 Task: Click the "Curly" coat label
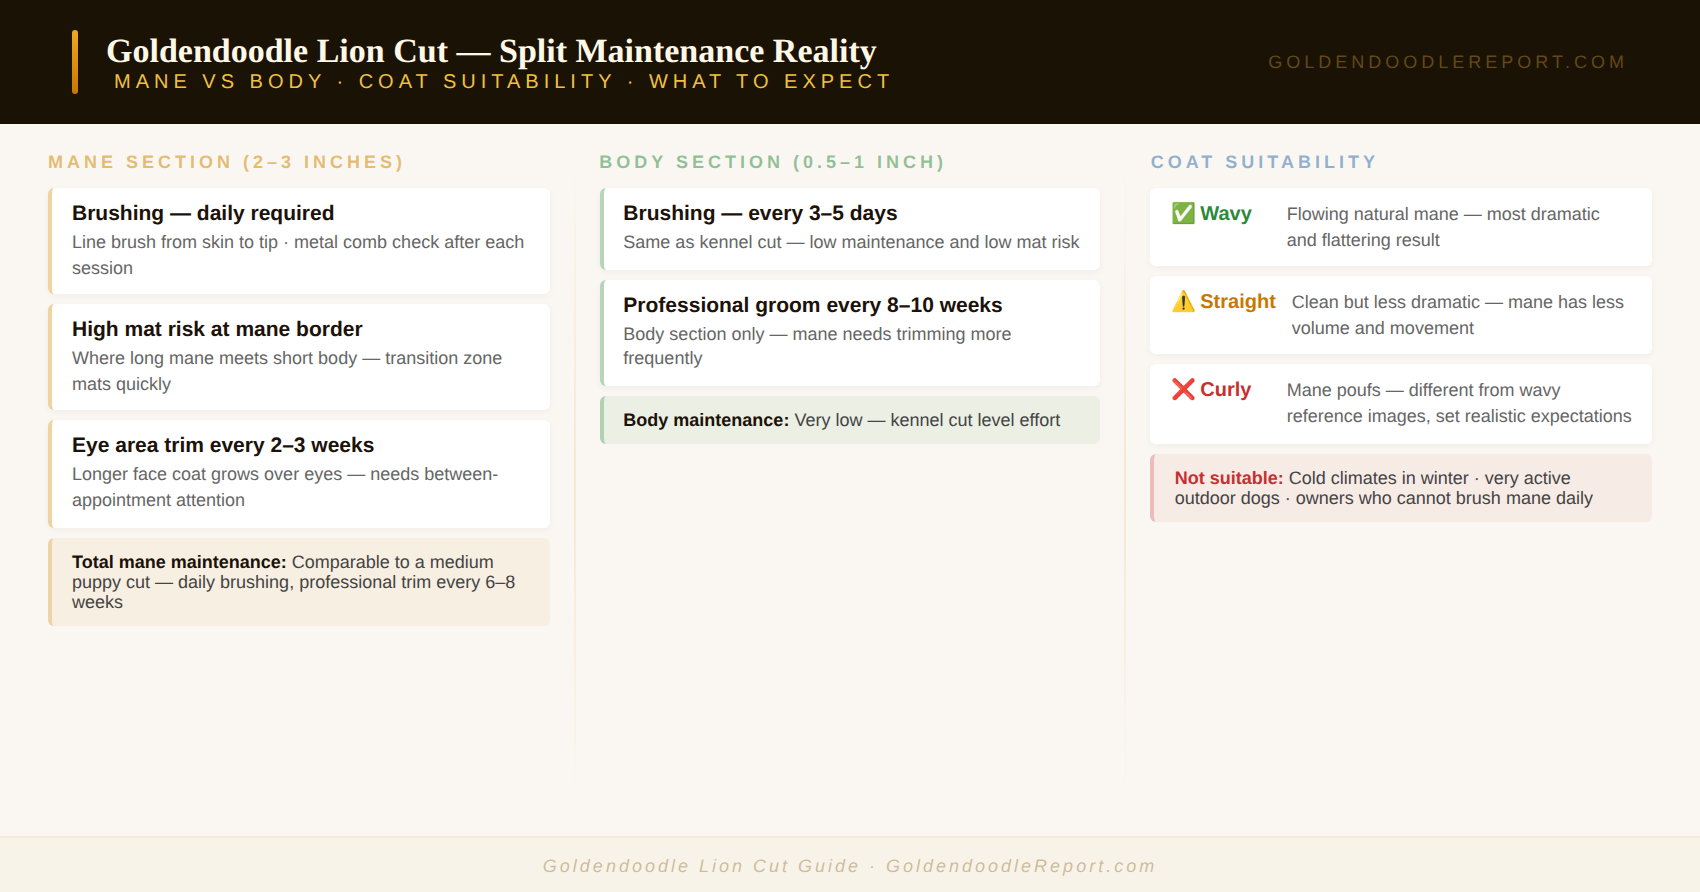point(1226,389)
